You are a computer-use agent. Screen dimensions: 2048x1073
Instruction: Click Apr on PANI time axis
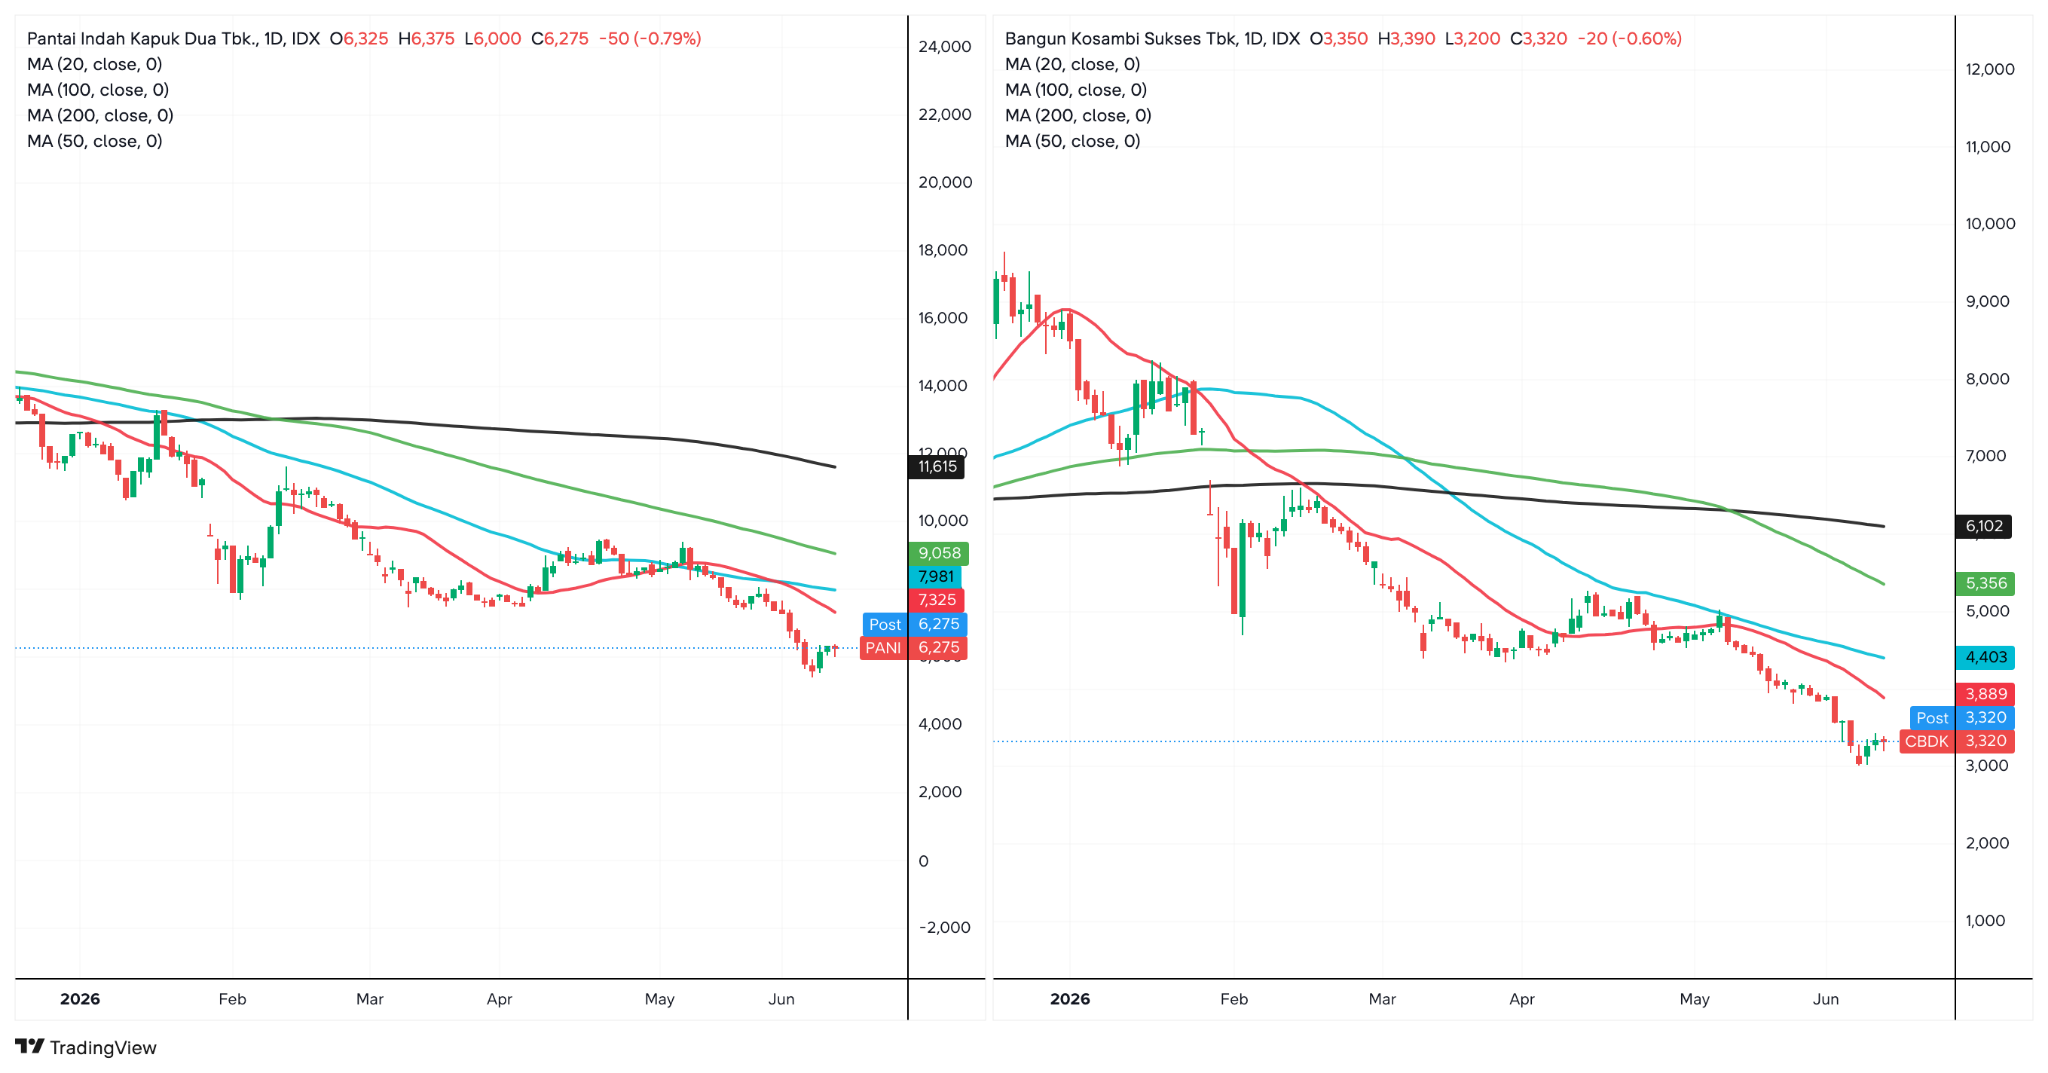[499, 999]
